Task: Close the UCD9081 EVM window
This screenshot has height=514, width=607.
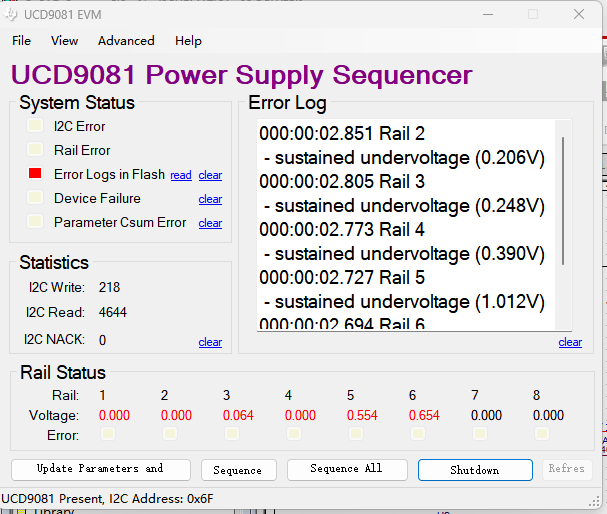Action: tap(579, 14)
